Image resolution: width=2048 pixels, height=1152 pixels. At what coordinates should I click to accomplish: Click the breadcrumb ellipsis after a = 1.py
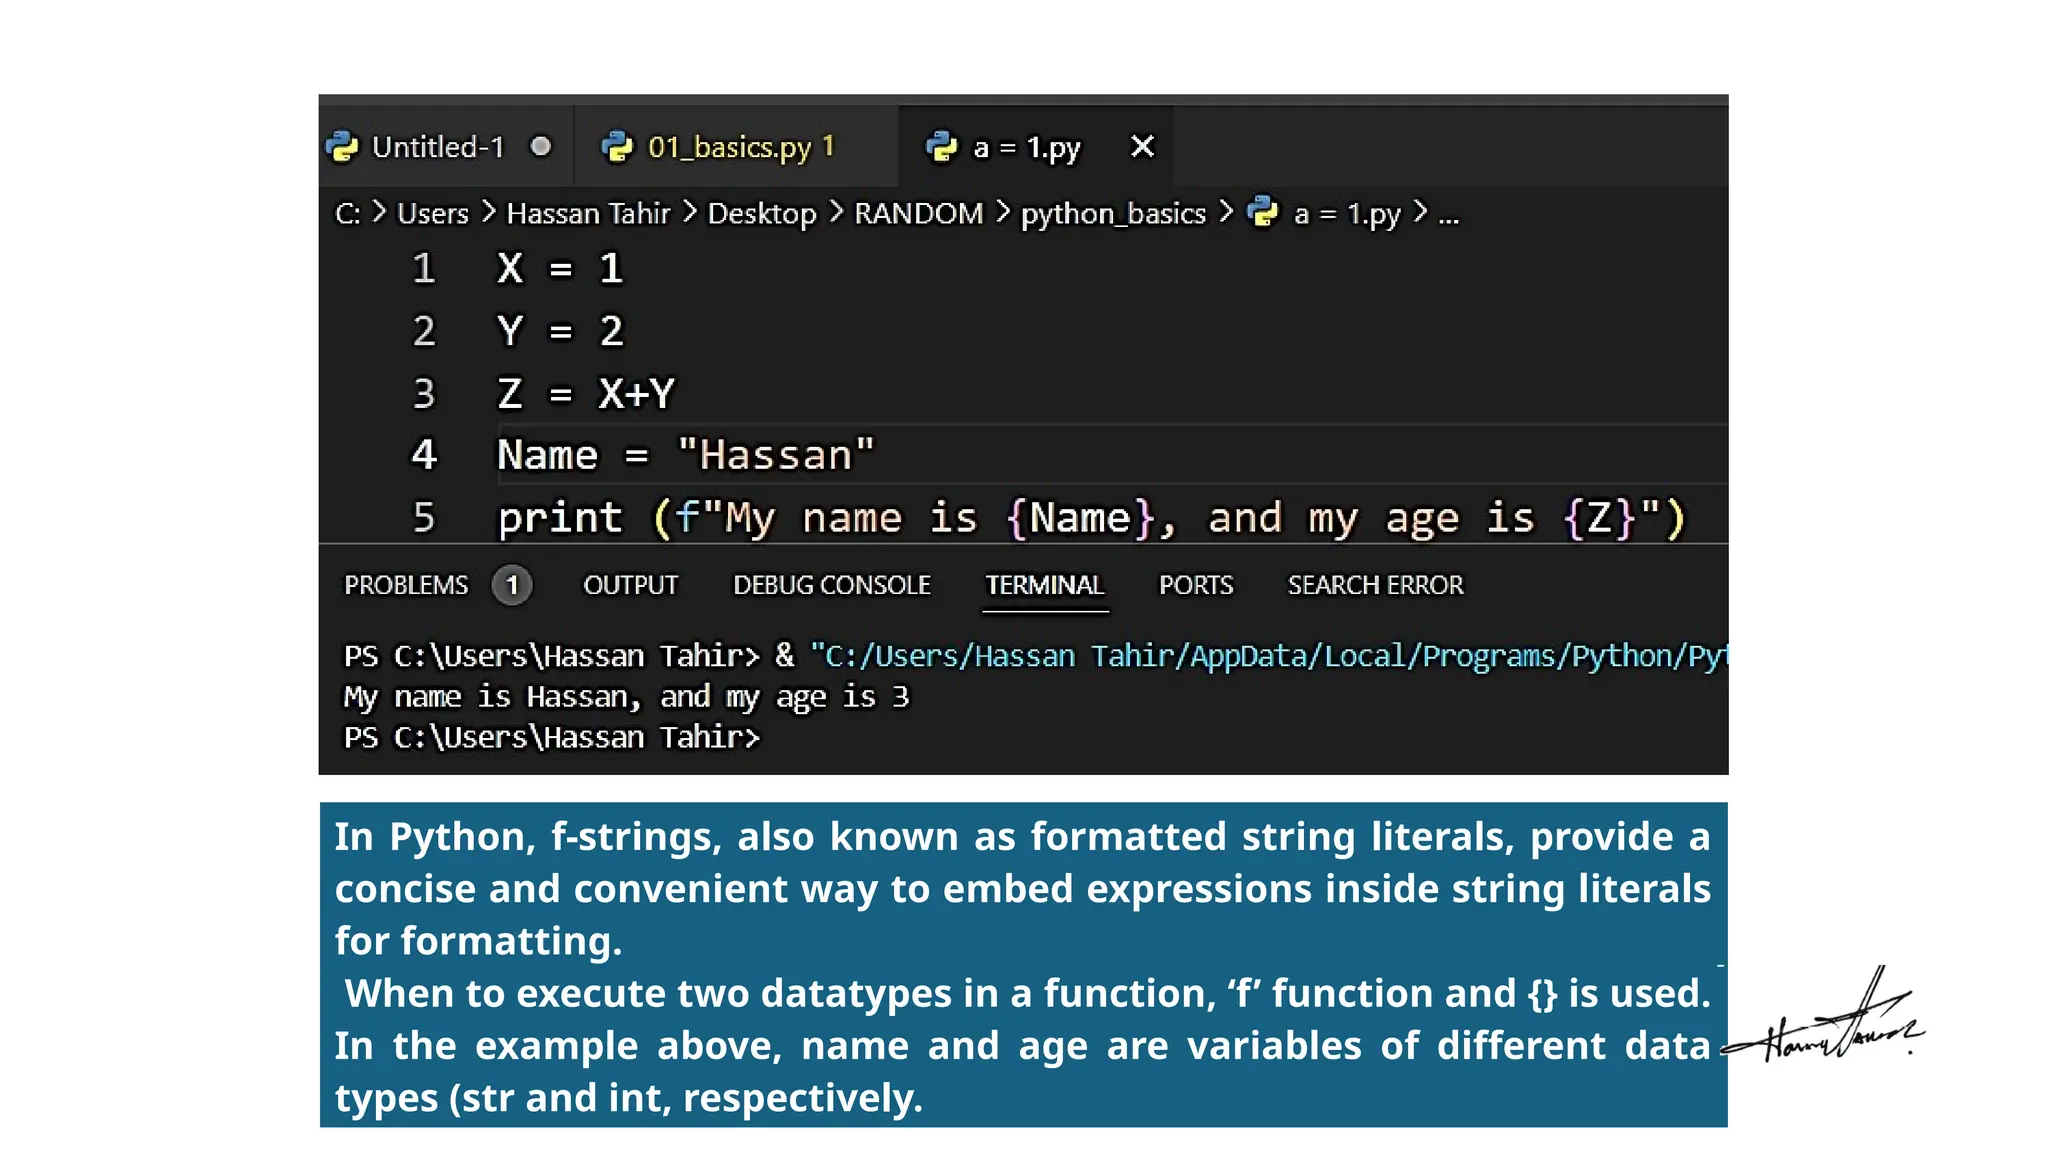(x=1448, y=214)
